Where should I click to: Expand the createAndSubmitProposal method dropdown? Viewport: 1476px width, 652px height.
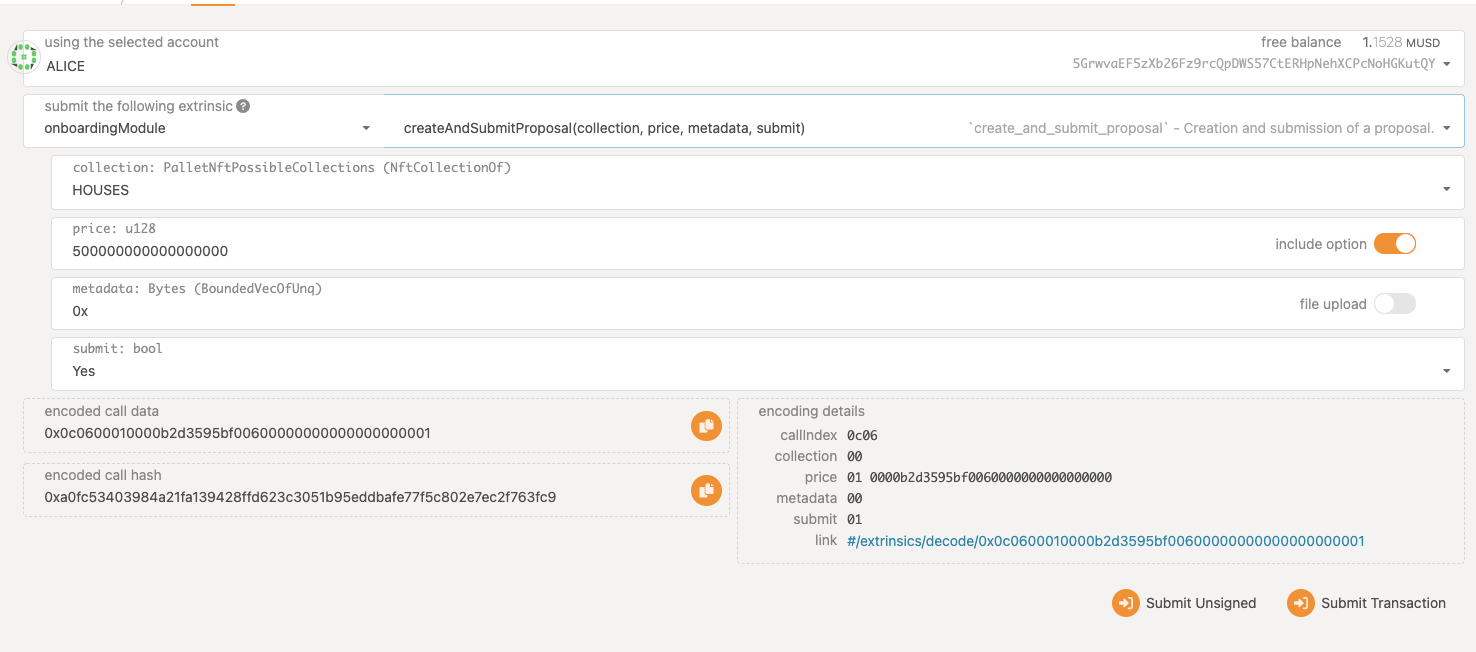click(1446, 127)
